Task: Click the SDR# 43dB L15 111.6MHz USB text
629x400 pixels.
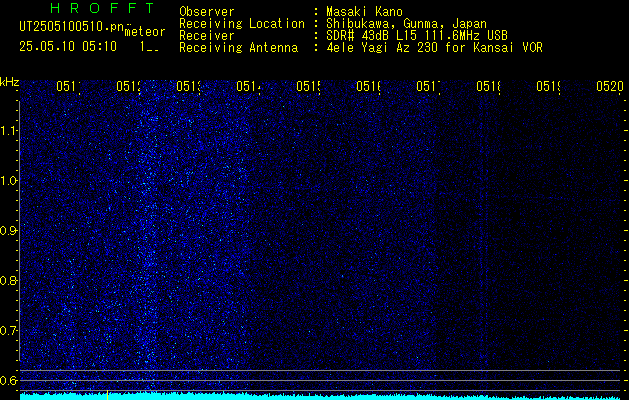Action: (x=417, y=36)
